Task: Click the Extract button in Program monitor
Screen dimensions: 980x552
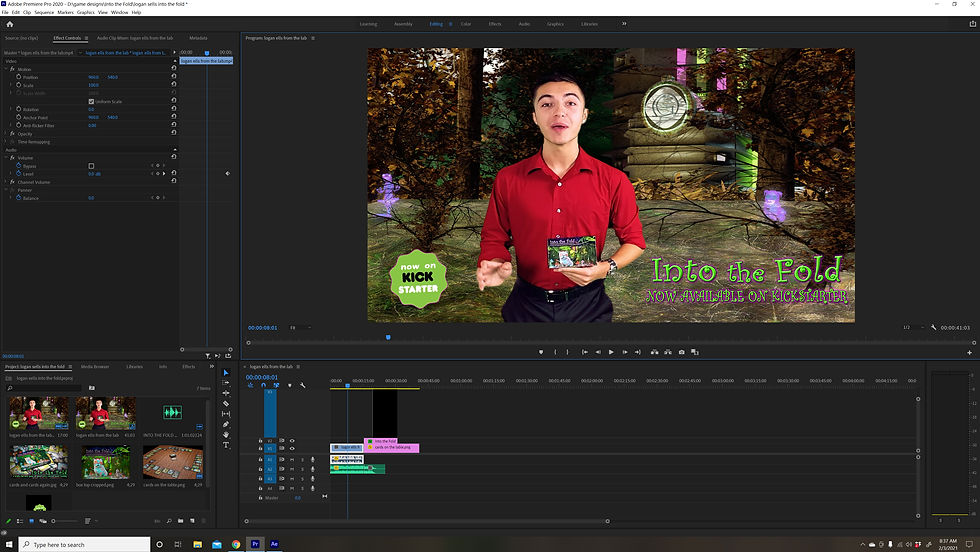Action: click(x=668, y=352)
